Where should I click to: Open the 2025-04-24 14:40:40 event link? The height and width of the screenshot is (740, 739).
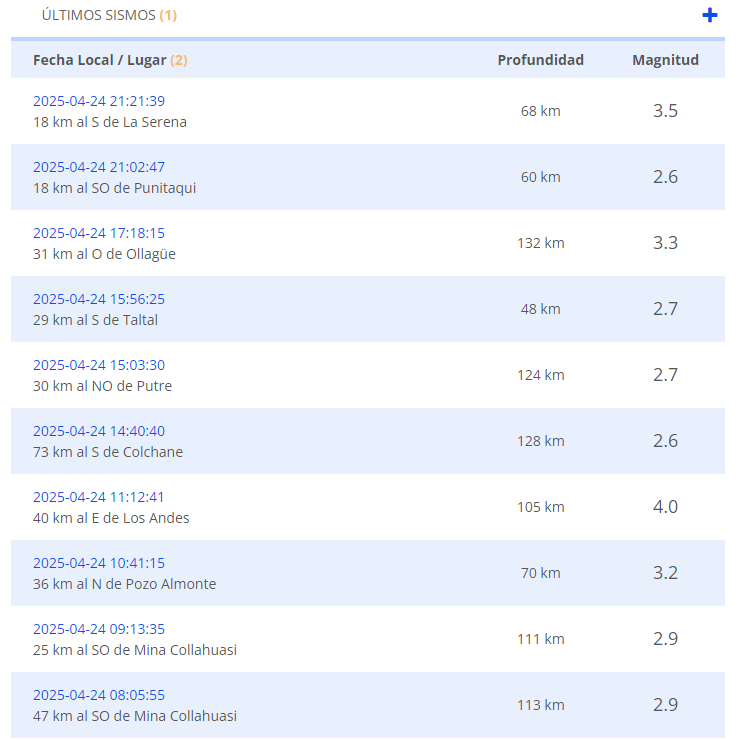[99, 431]
